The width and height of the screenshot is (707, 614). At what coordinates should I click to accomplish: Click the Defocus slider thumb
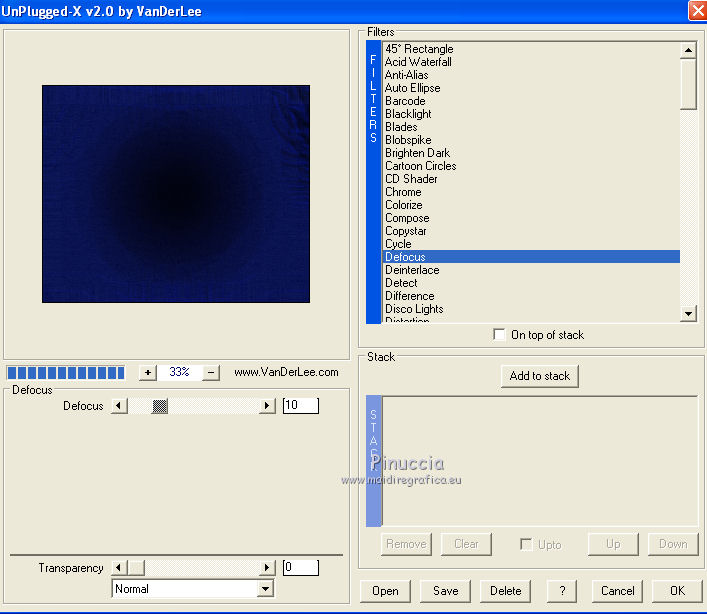coord(160,406)
